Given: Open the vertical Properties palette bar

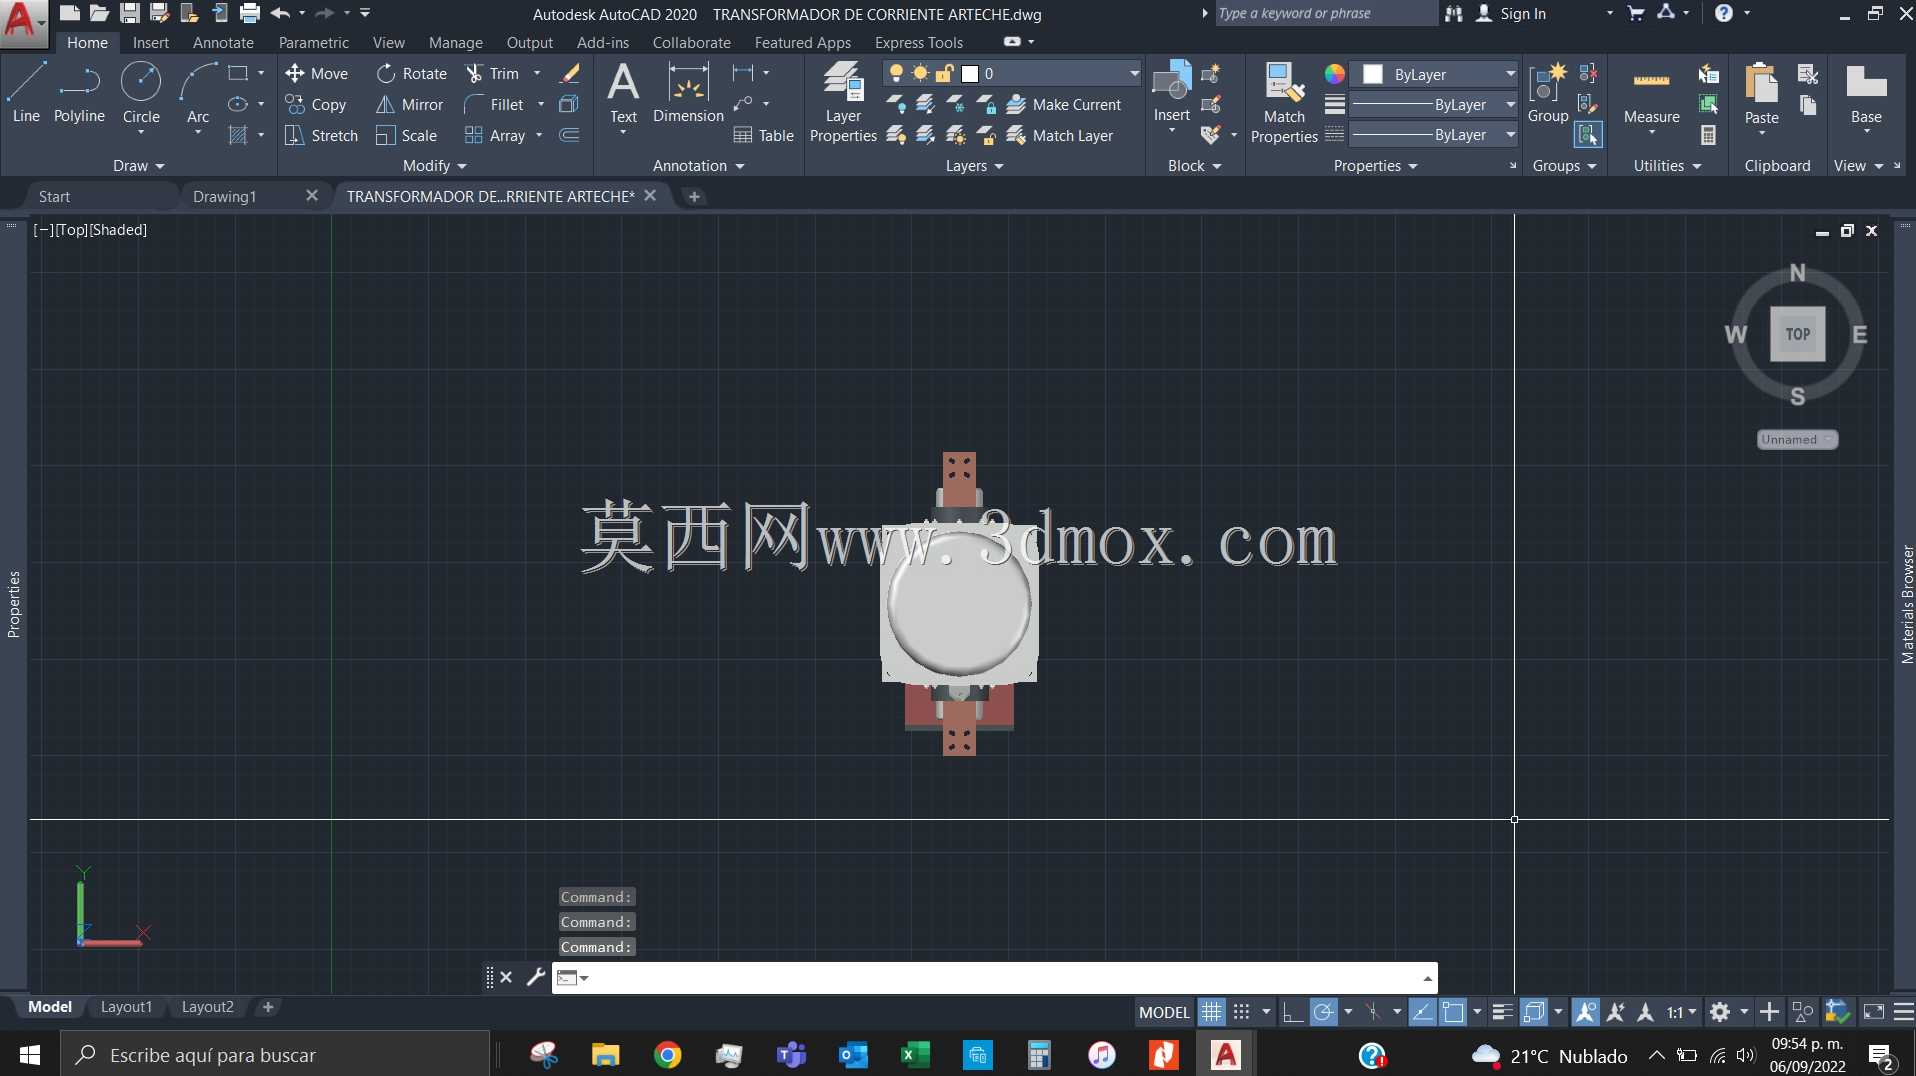Looking at the screenshot, I should (13, 604).
